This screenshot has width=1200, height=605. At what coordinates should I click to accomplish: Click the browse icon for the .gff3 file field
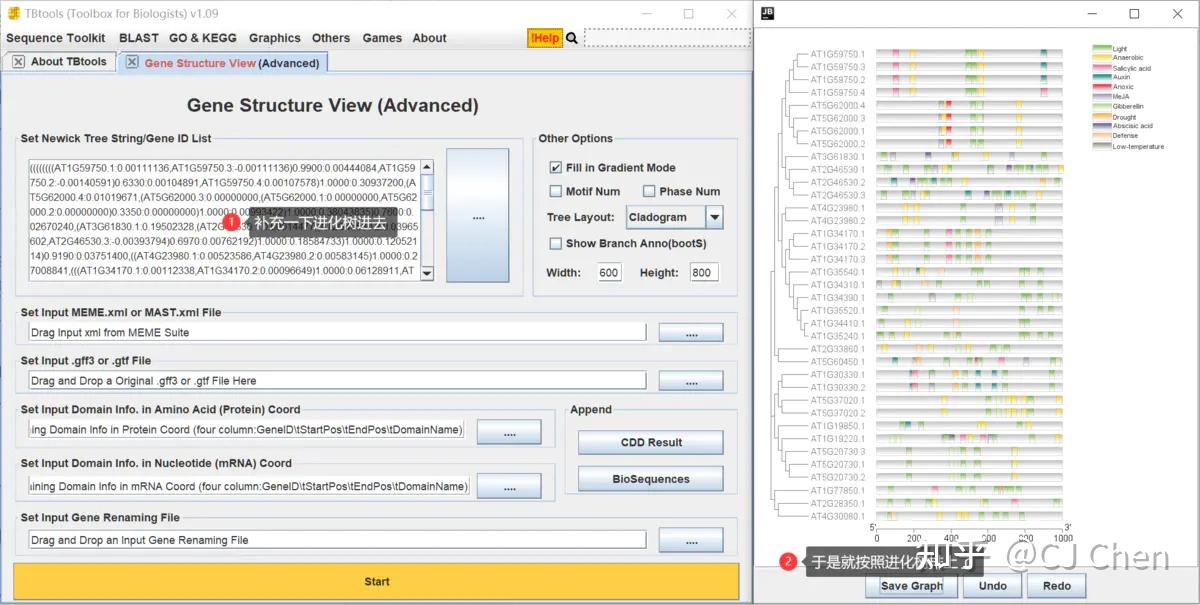690,380
